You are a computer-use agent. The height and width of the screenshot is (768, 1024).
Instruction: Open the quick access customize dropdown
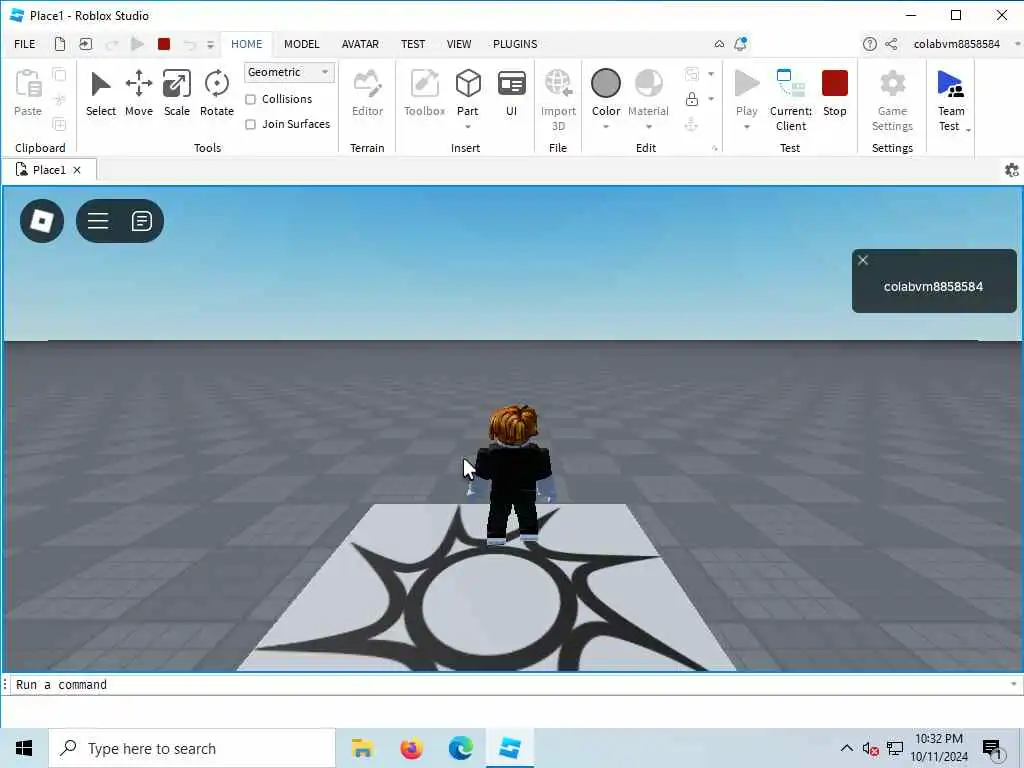pyautogui.click(x=210, y=44)
